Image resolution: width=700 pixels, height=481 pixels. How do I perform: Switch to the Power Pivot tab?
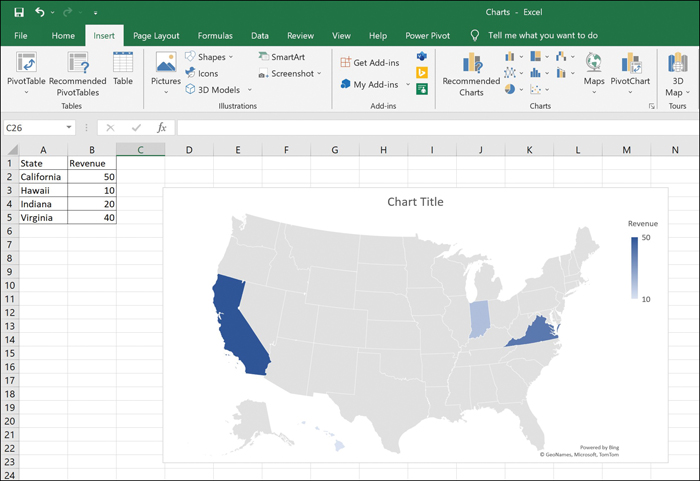coord(427,36)
